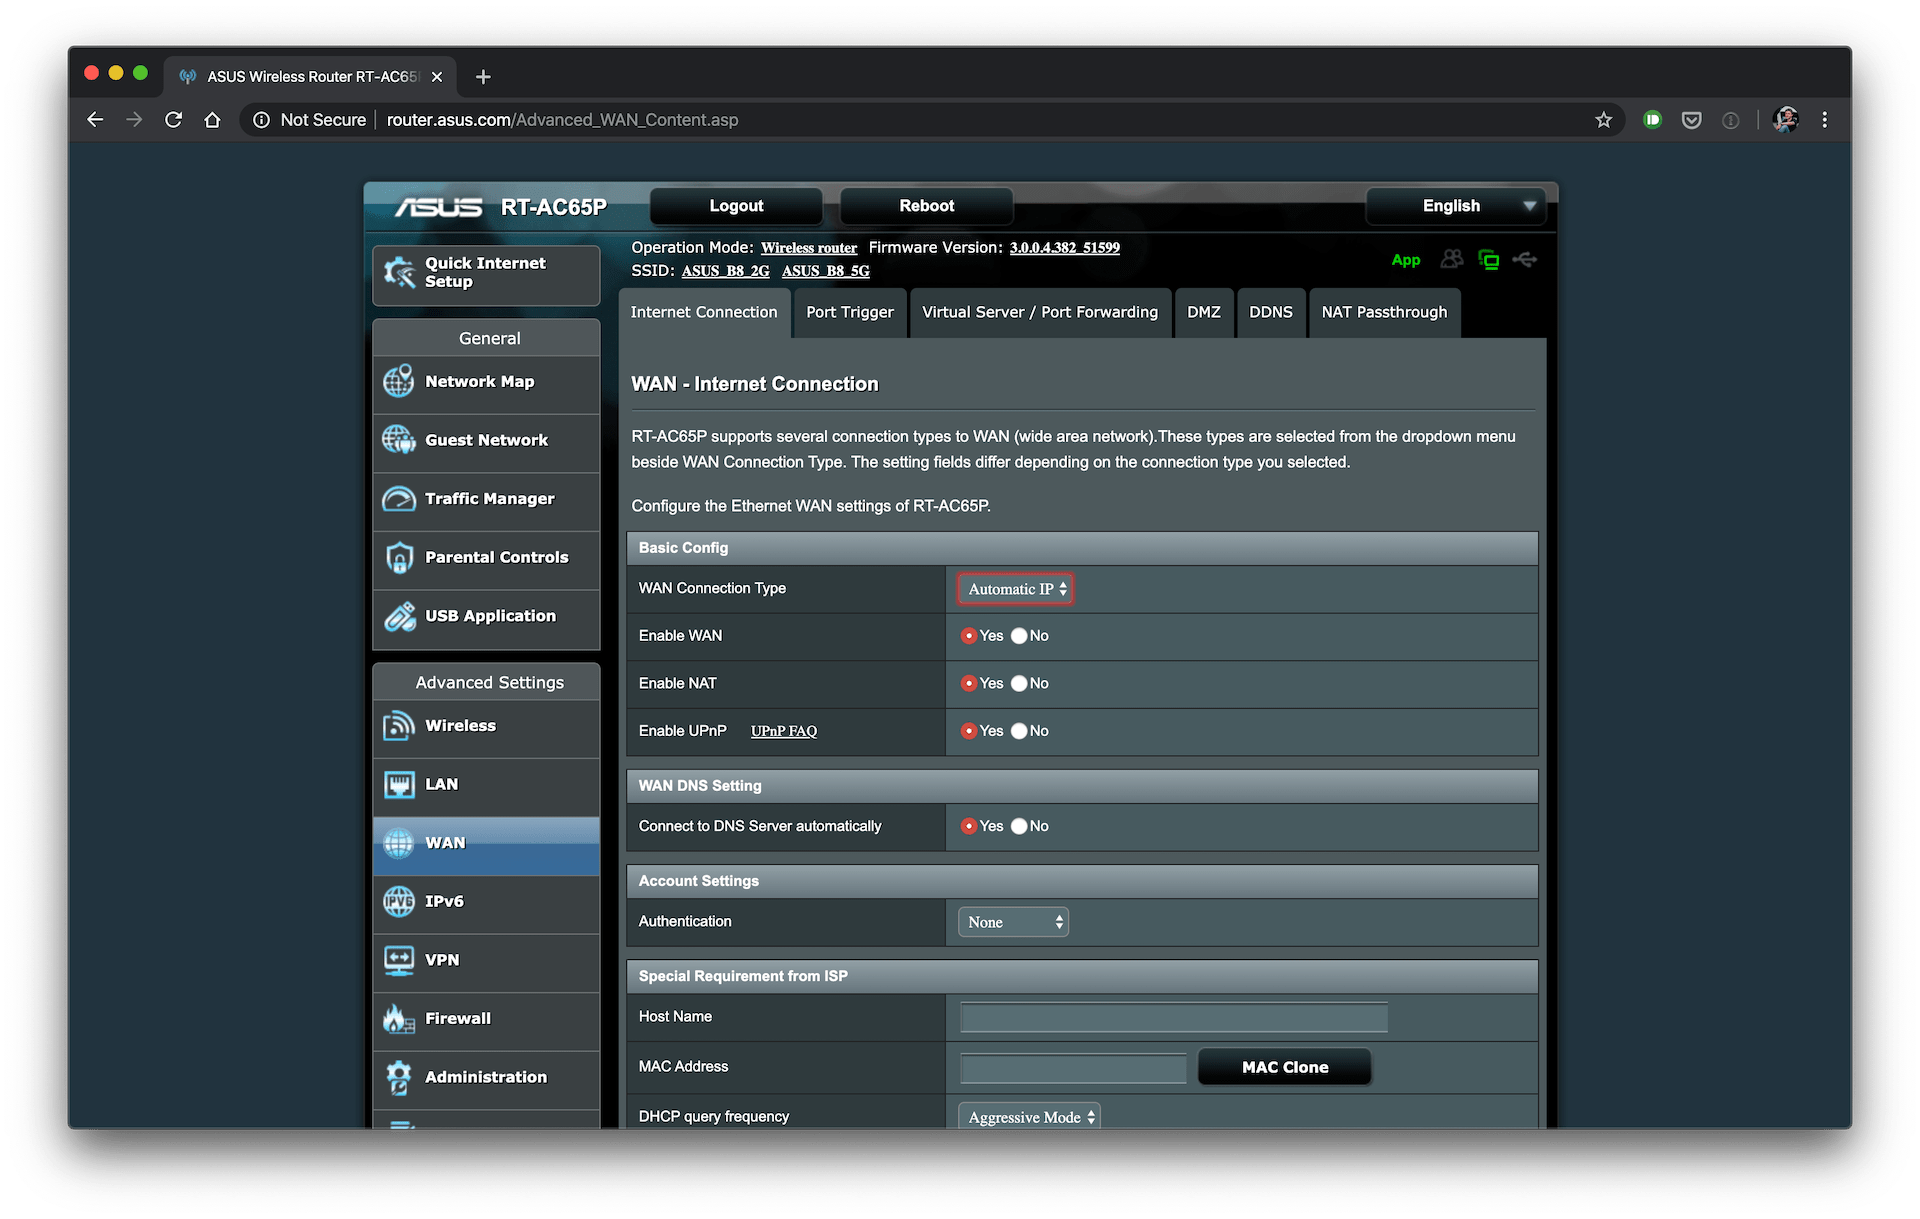Open the Wireless router operation mode link
Image resolution: width=1920 pixels, height=1219 pixels.
click(809, 248)
